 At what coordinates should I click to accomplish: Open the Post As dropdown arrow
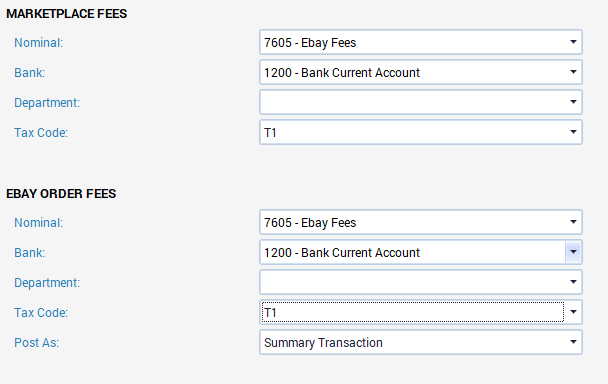(x=573, y=342)
